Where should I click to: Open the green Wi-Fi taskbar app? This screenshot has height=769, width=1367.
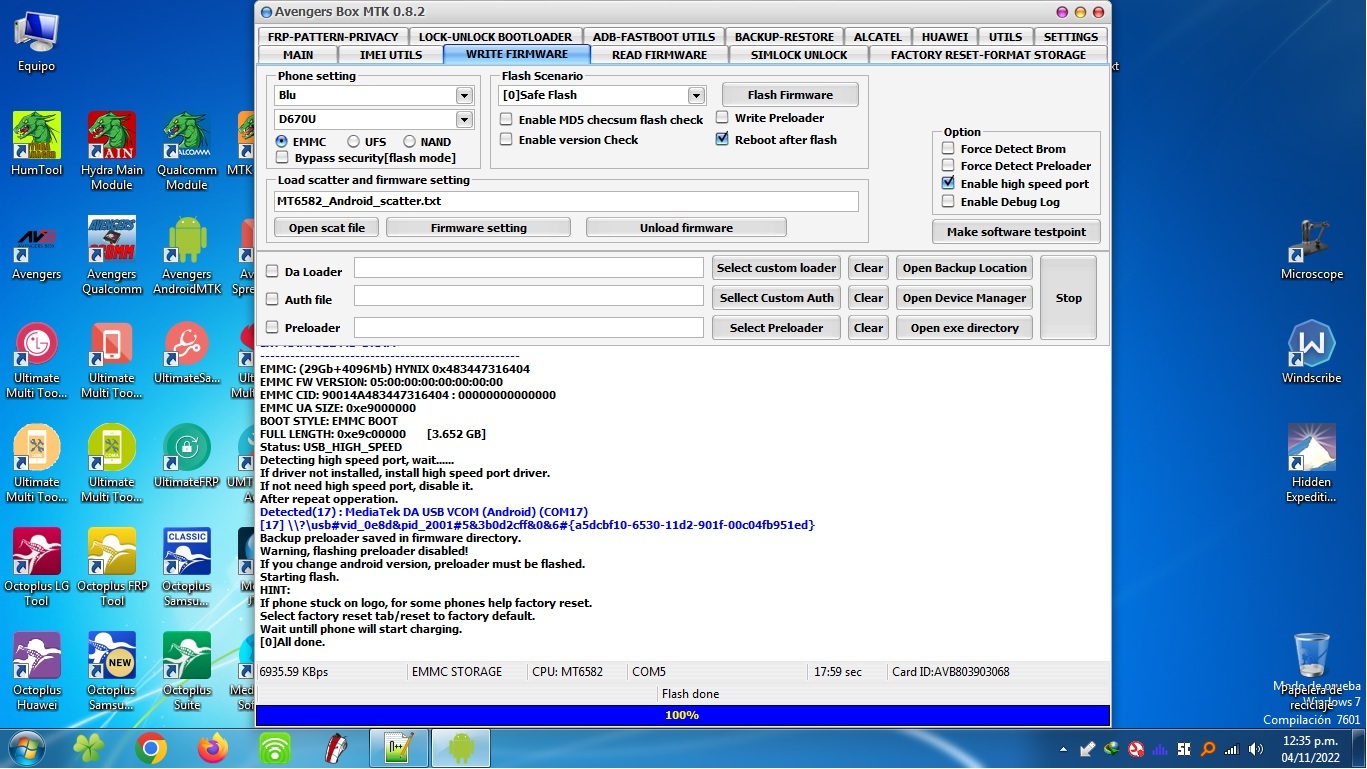click(275, 748)
